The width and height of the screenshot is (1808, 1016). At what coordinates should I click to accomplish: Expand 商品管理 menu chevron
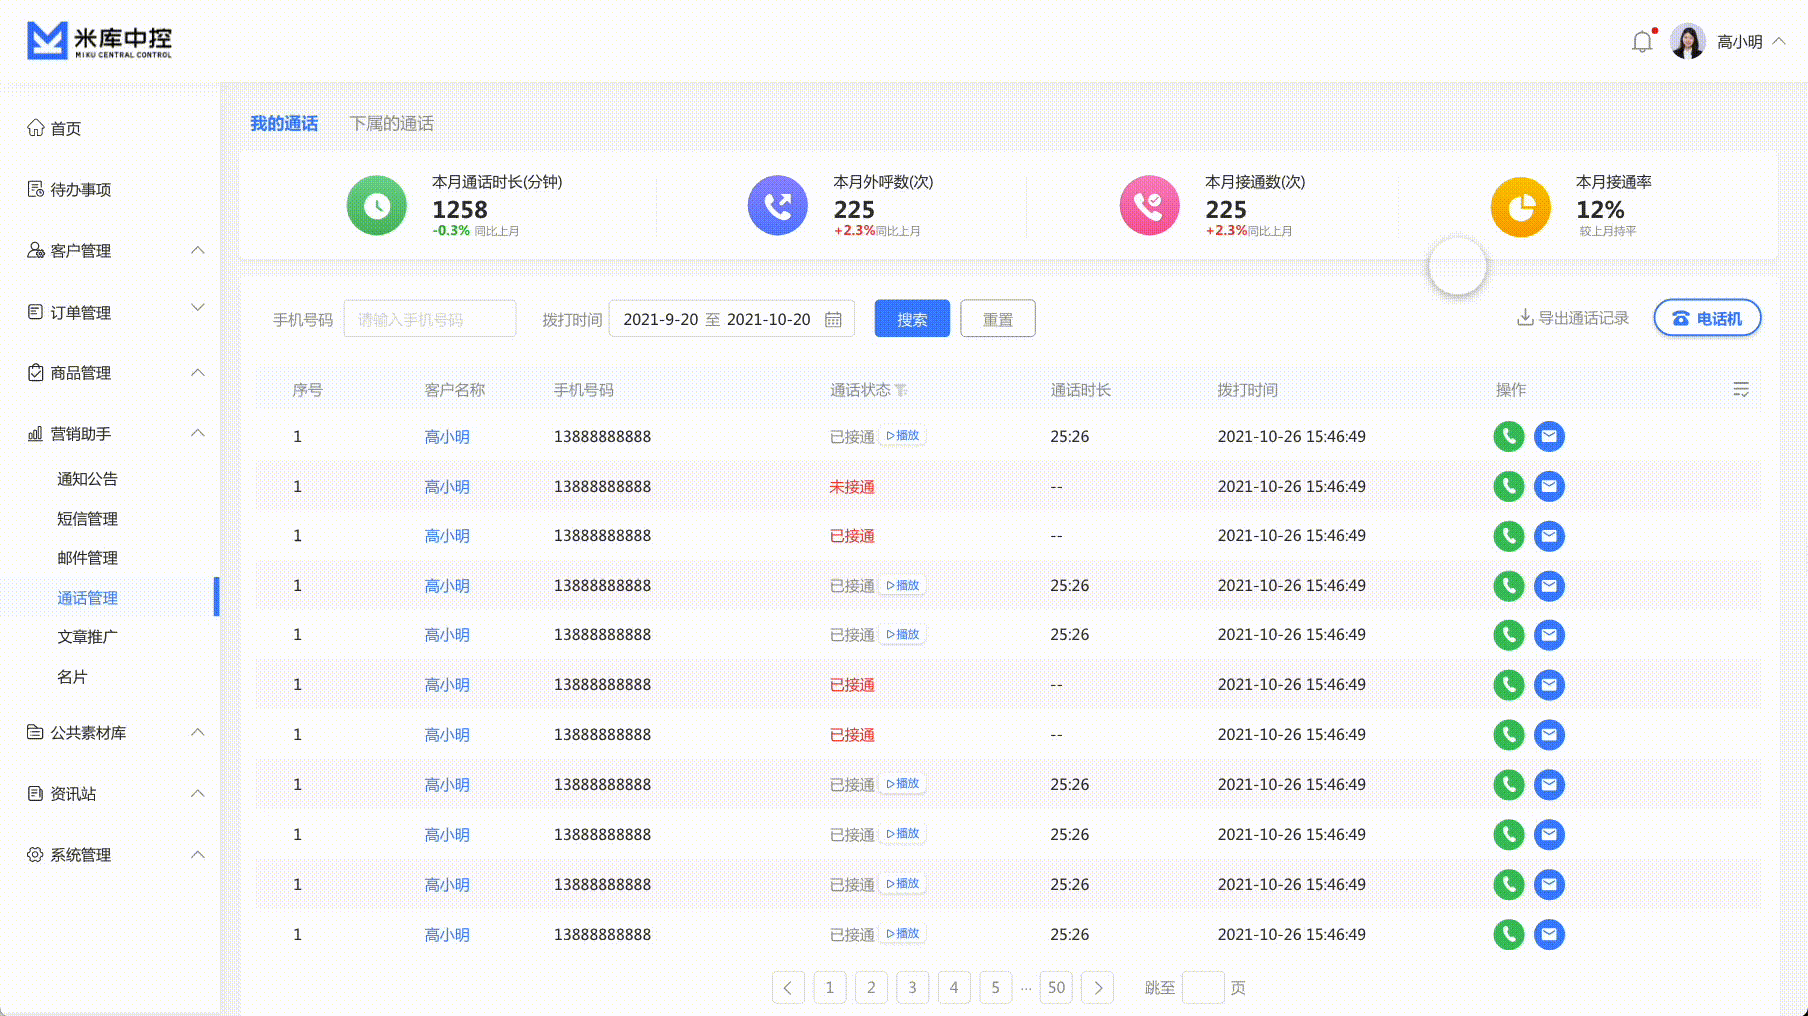click(x=198, y=372)
